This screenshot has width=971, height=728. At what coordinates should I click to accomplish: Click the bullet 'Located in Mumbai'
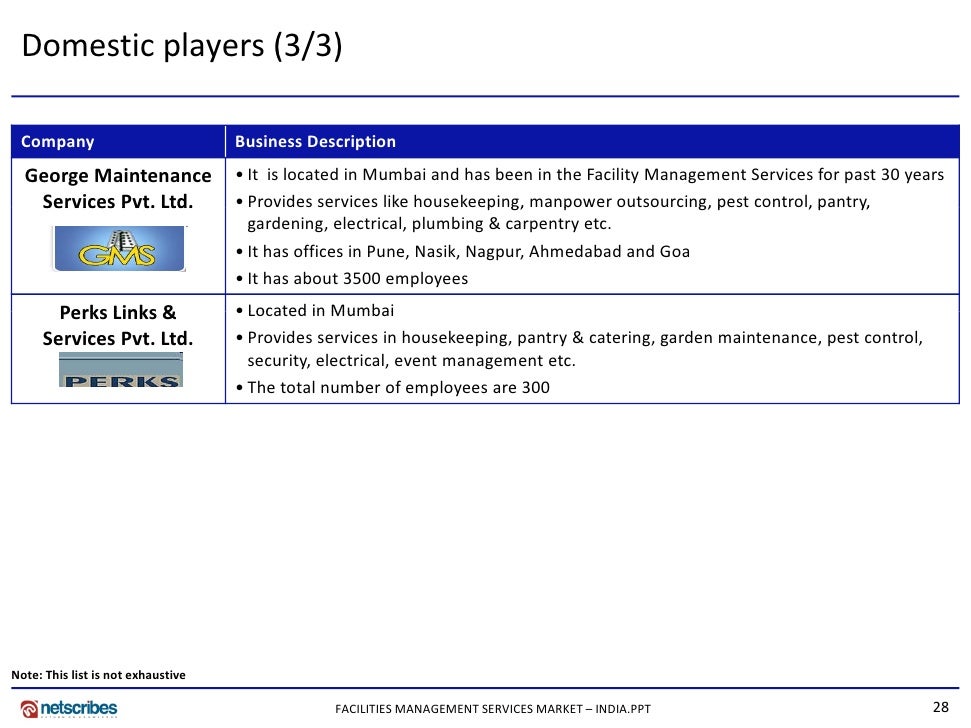(x=315, y=311)
